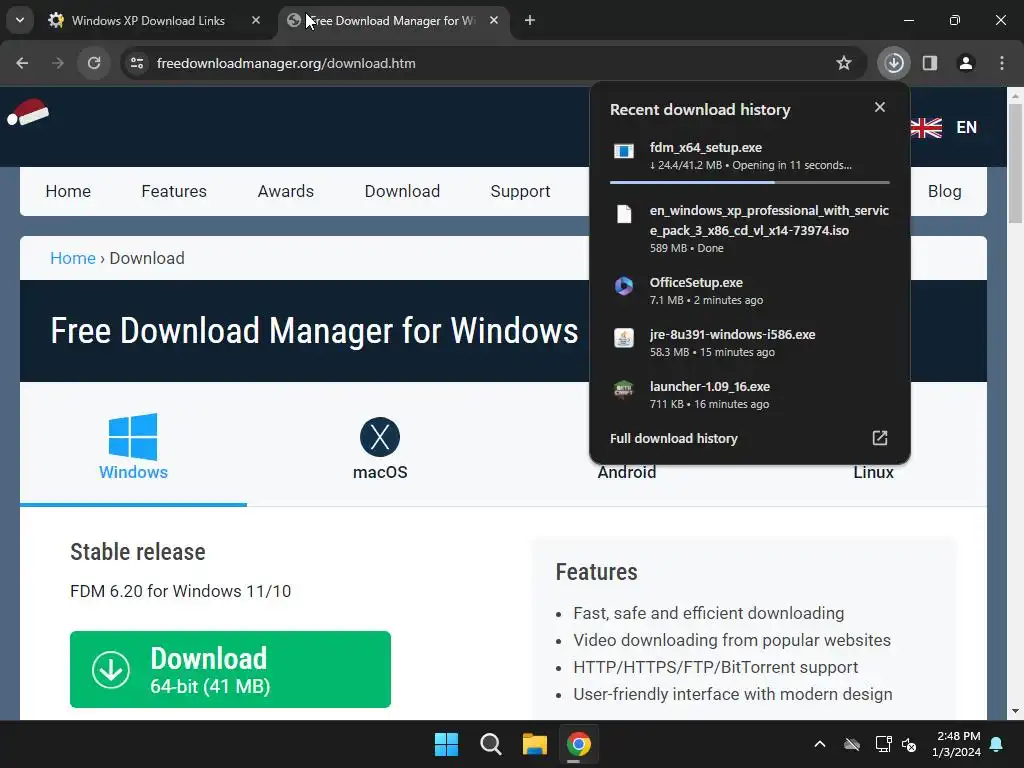Open the Blog navigation item
Viewport: 1024px width, 768px height.
click(x=944, y=191)
